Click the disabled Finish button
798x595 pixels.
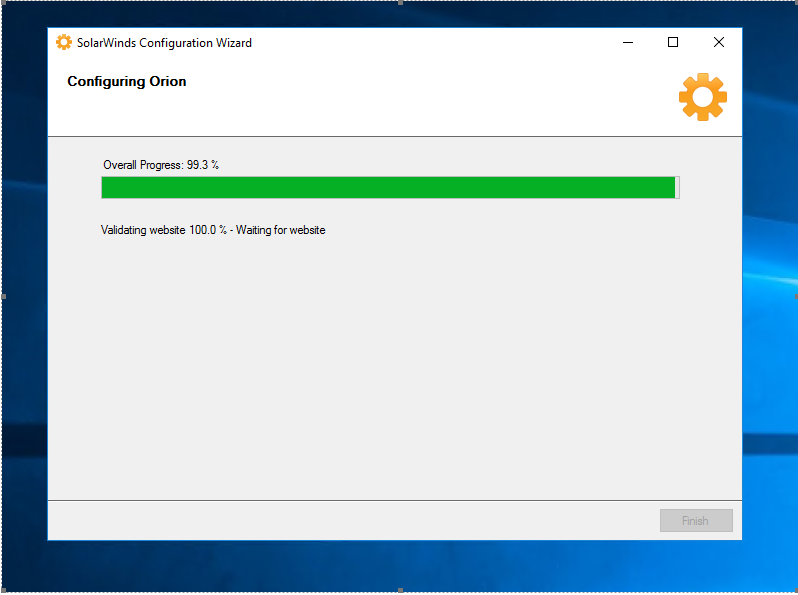click(696, 520)
